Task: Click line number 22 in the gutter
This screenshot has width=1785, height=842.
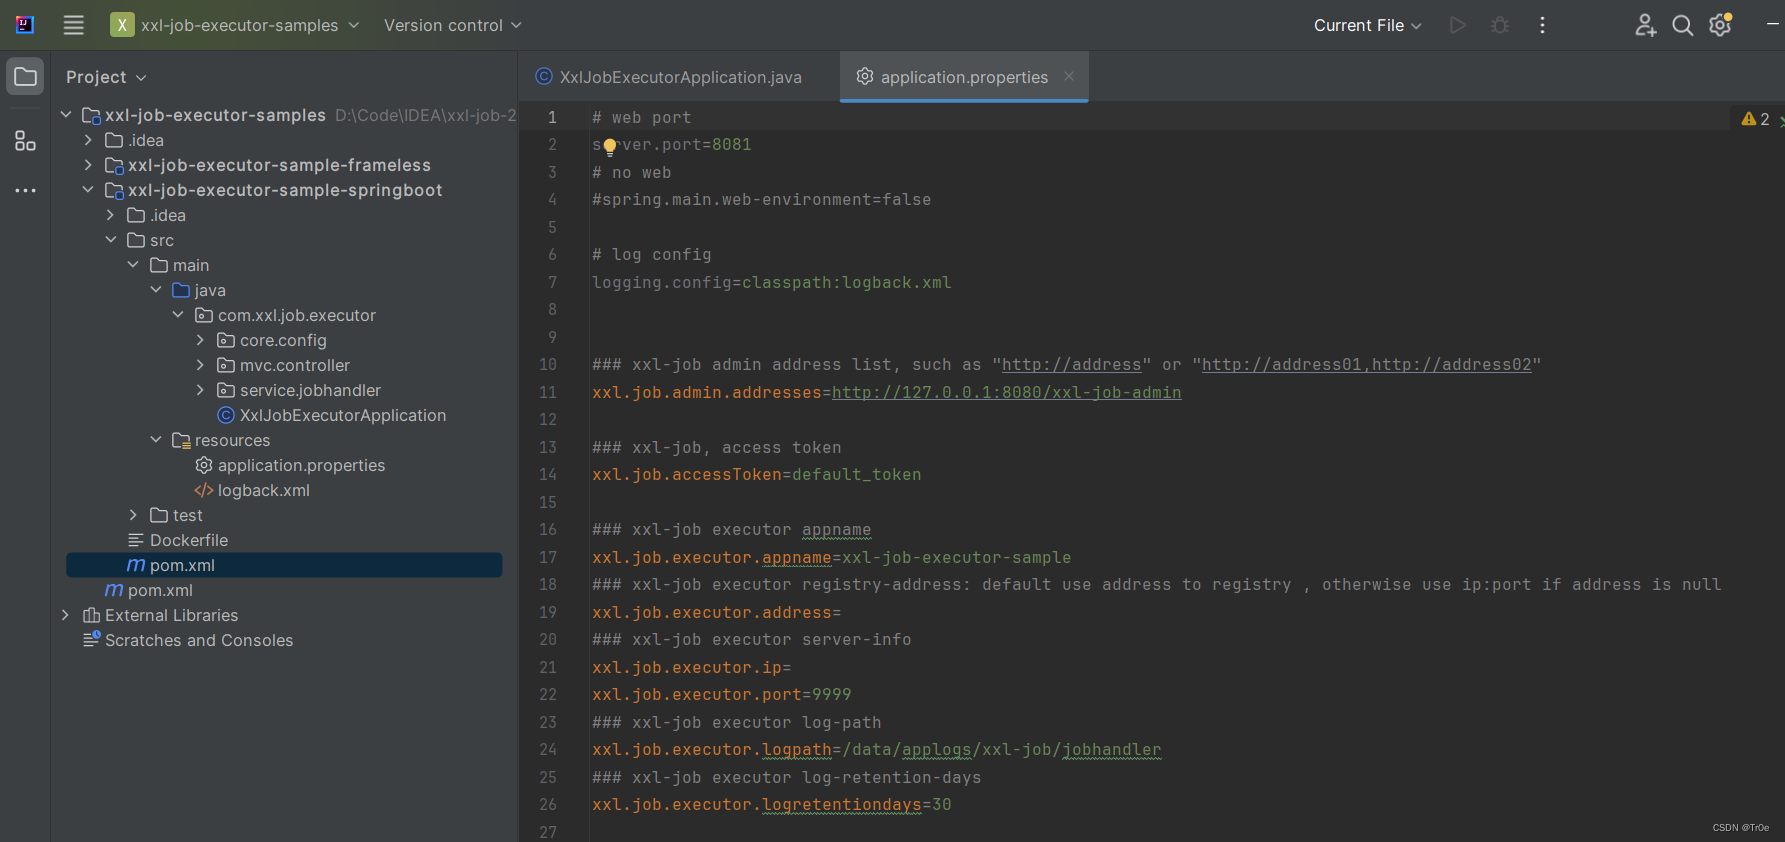Action: click(x=548, y=694)
